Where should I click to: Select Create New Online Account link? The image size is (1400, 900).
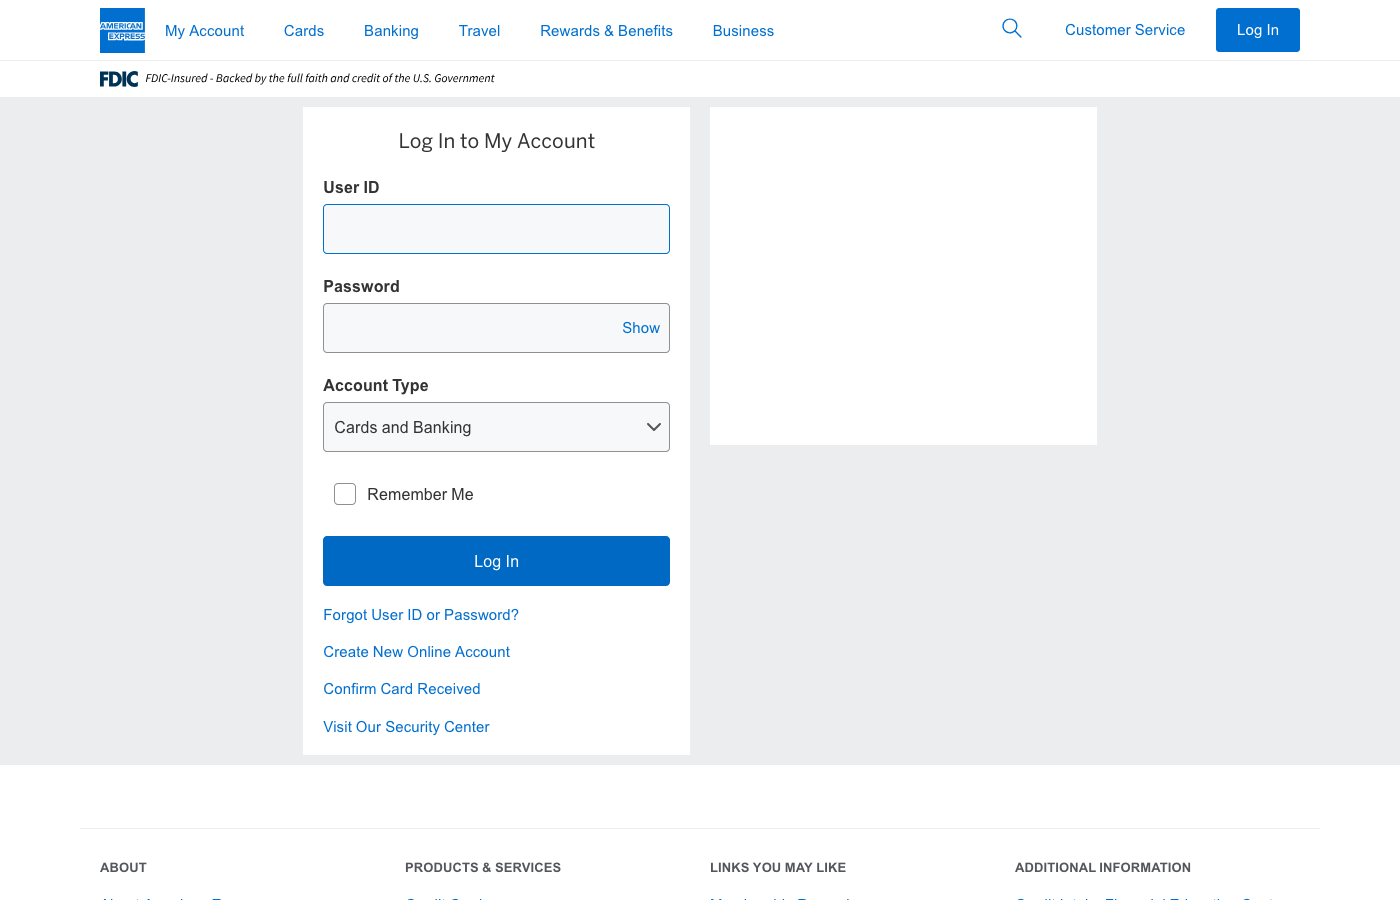point(416,652)
